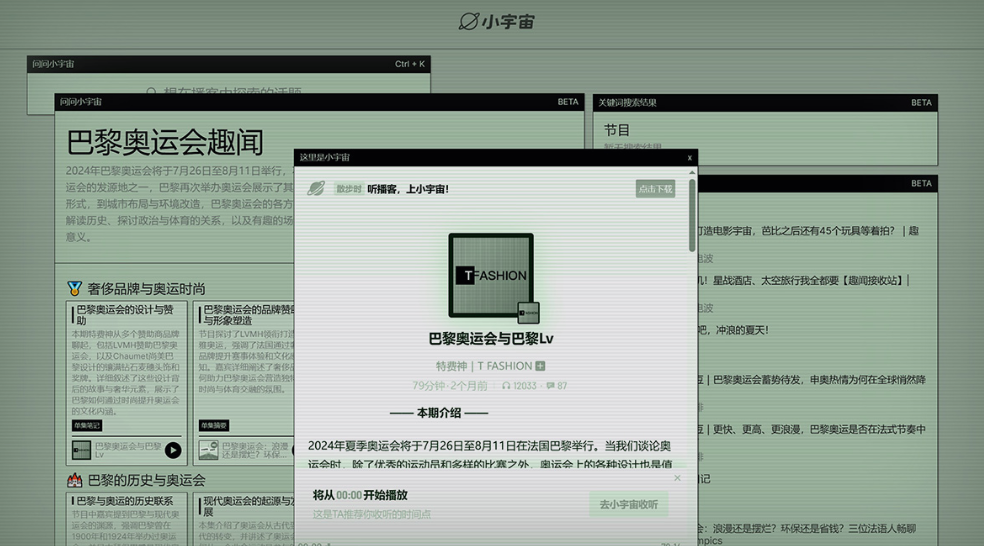The height and width of the screenshot is (546, 984).
Task: Click the episode title 巴黎奥运会与巴黎Lv
Action: click(x=491, y=339)
